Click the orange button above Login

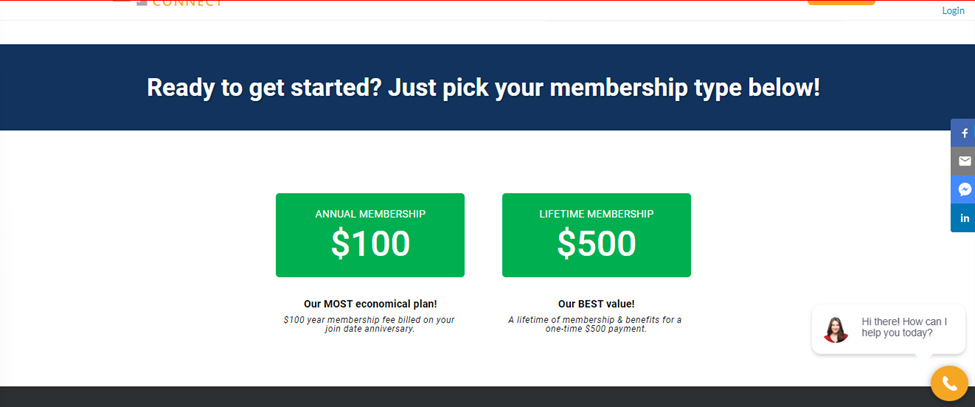coord(841,2)
